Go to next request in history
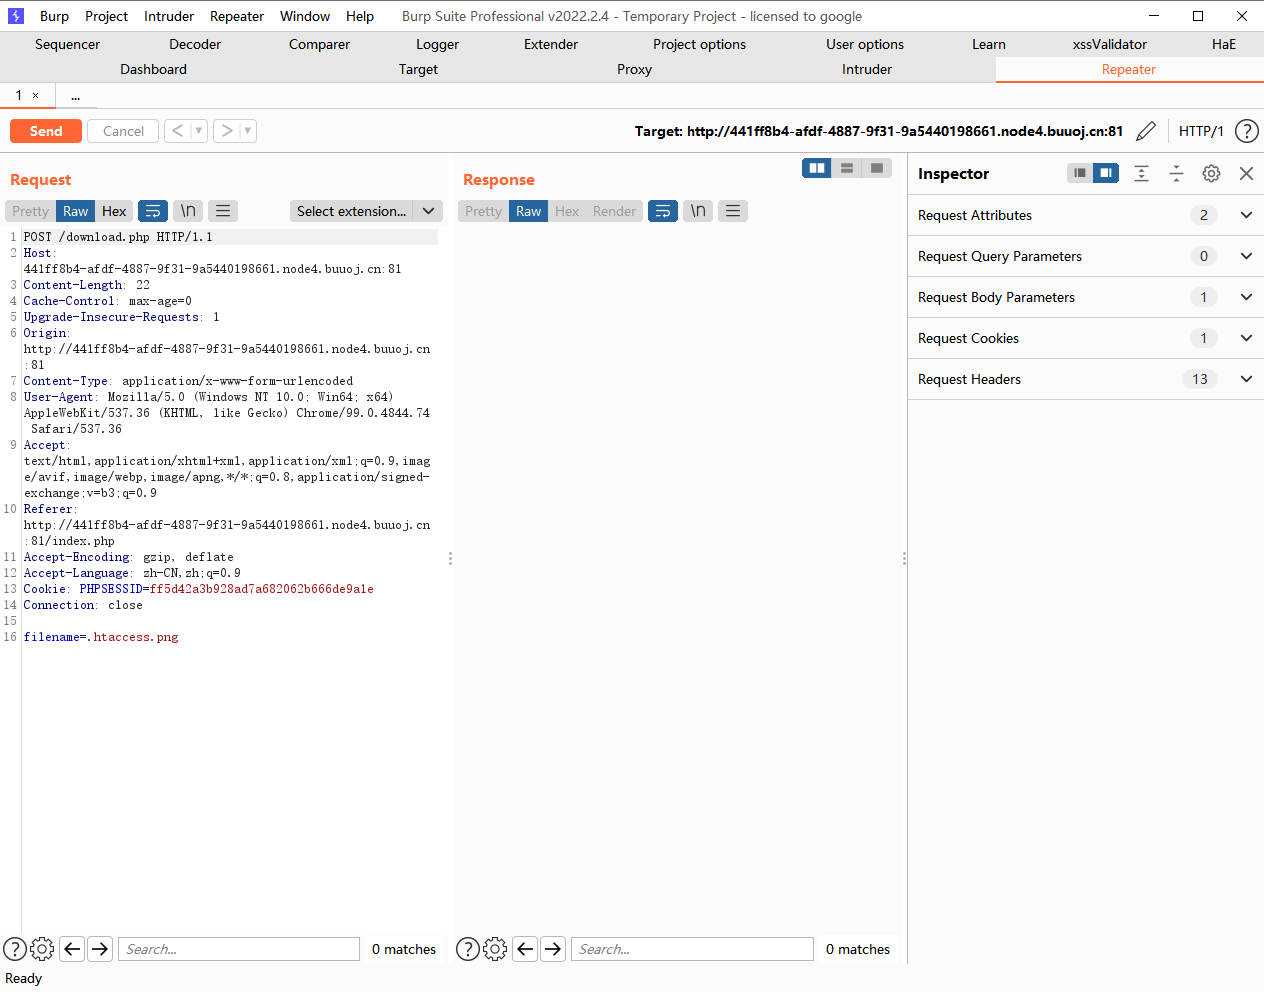This screenshot has height=992, width=1264. click(x=227, y=130)
